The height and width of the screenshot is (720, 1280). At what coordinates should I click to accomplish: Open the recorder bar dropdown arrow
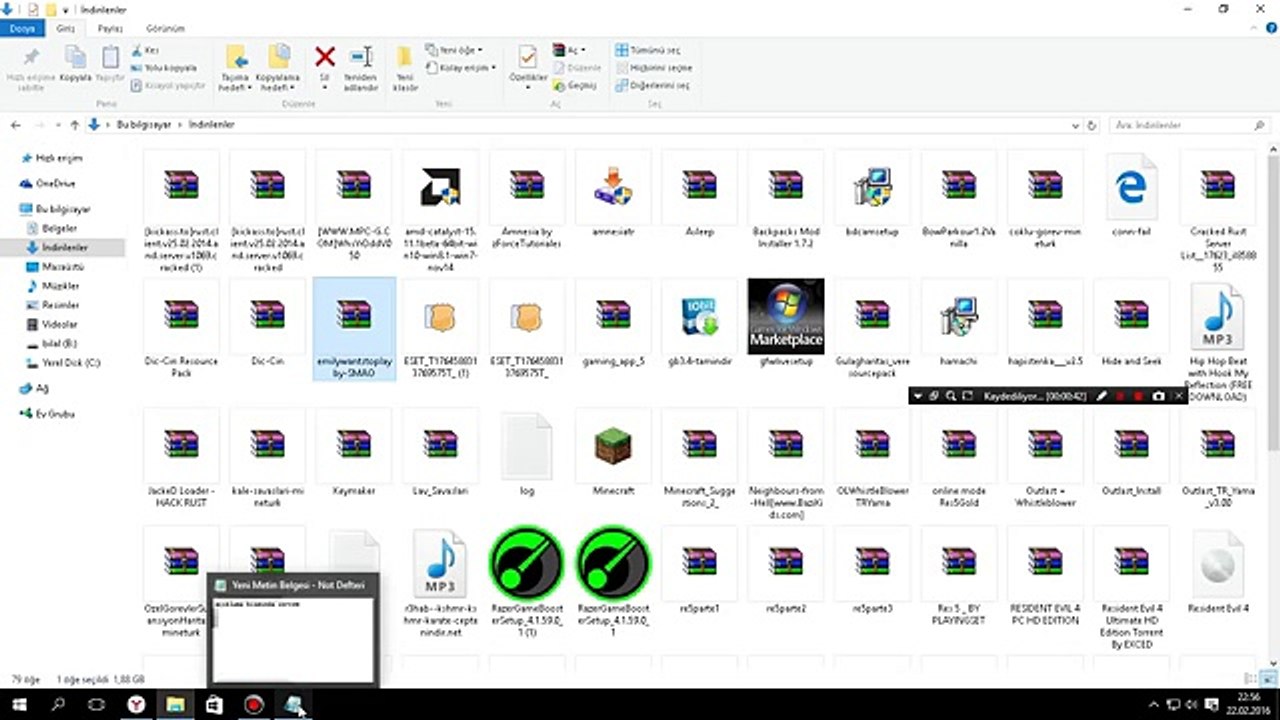point(917,396)
